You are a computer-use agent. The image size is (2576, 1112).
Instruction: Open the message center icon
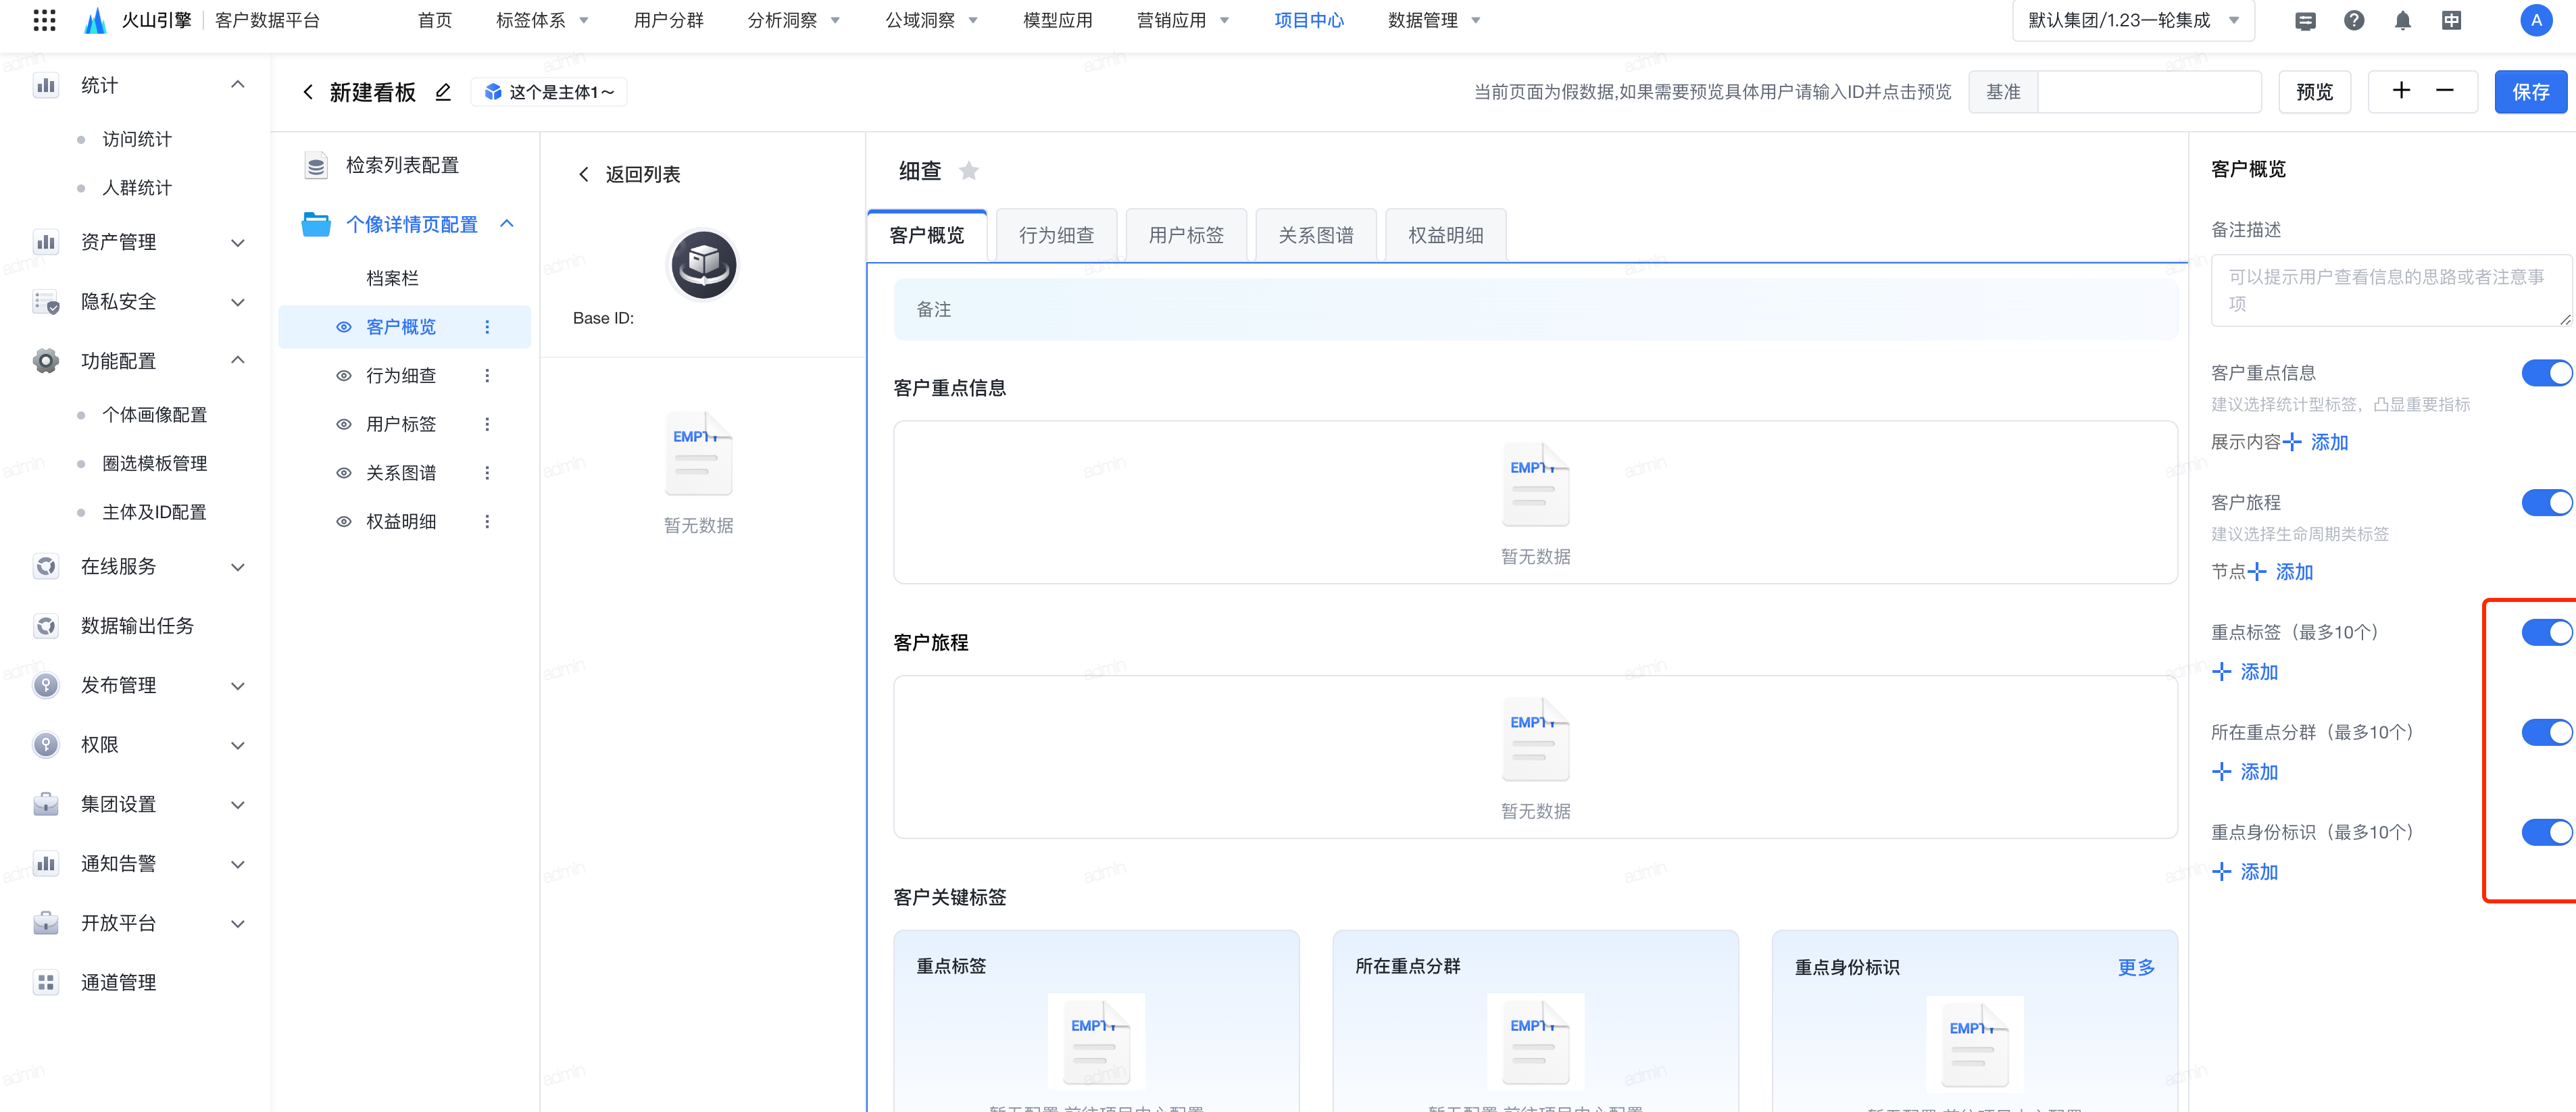click(2305, 21)
